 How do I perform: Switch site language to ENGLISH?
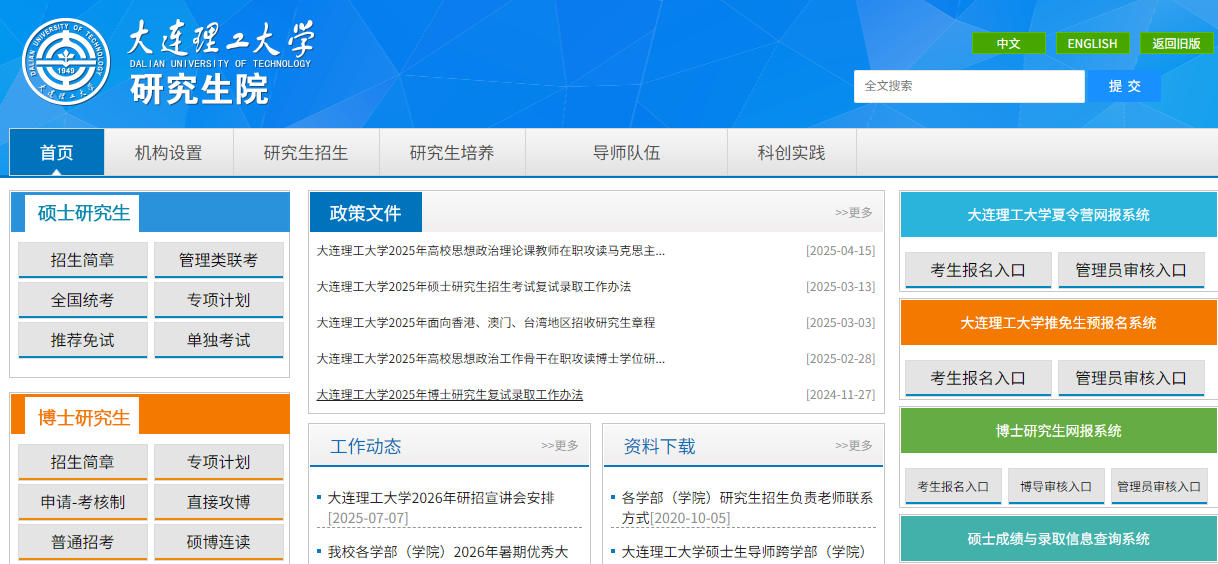point(1092,43)
